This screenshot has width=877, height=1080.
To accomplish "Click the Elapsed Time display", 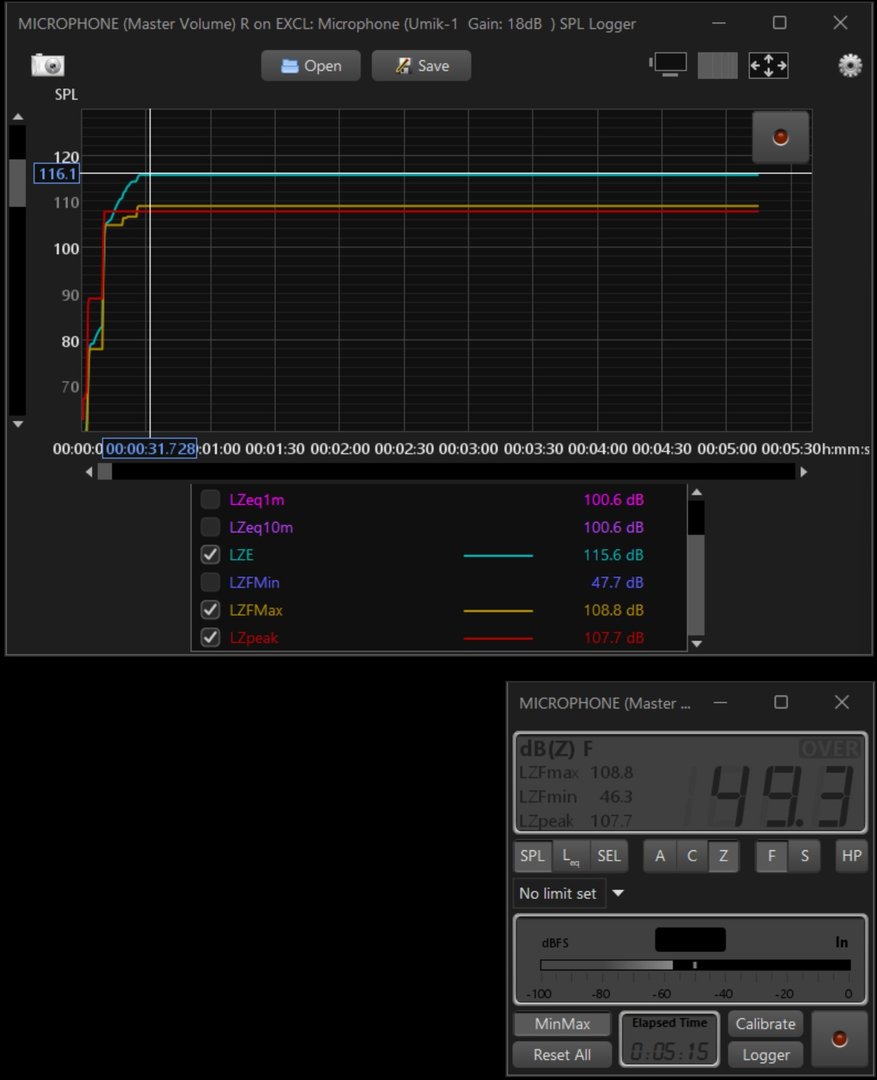I will (669, 1039).
